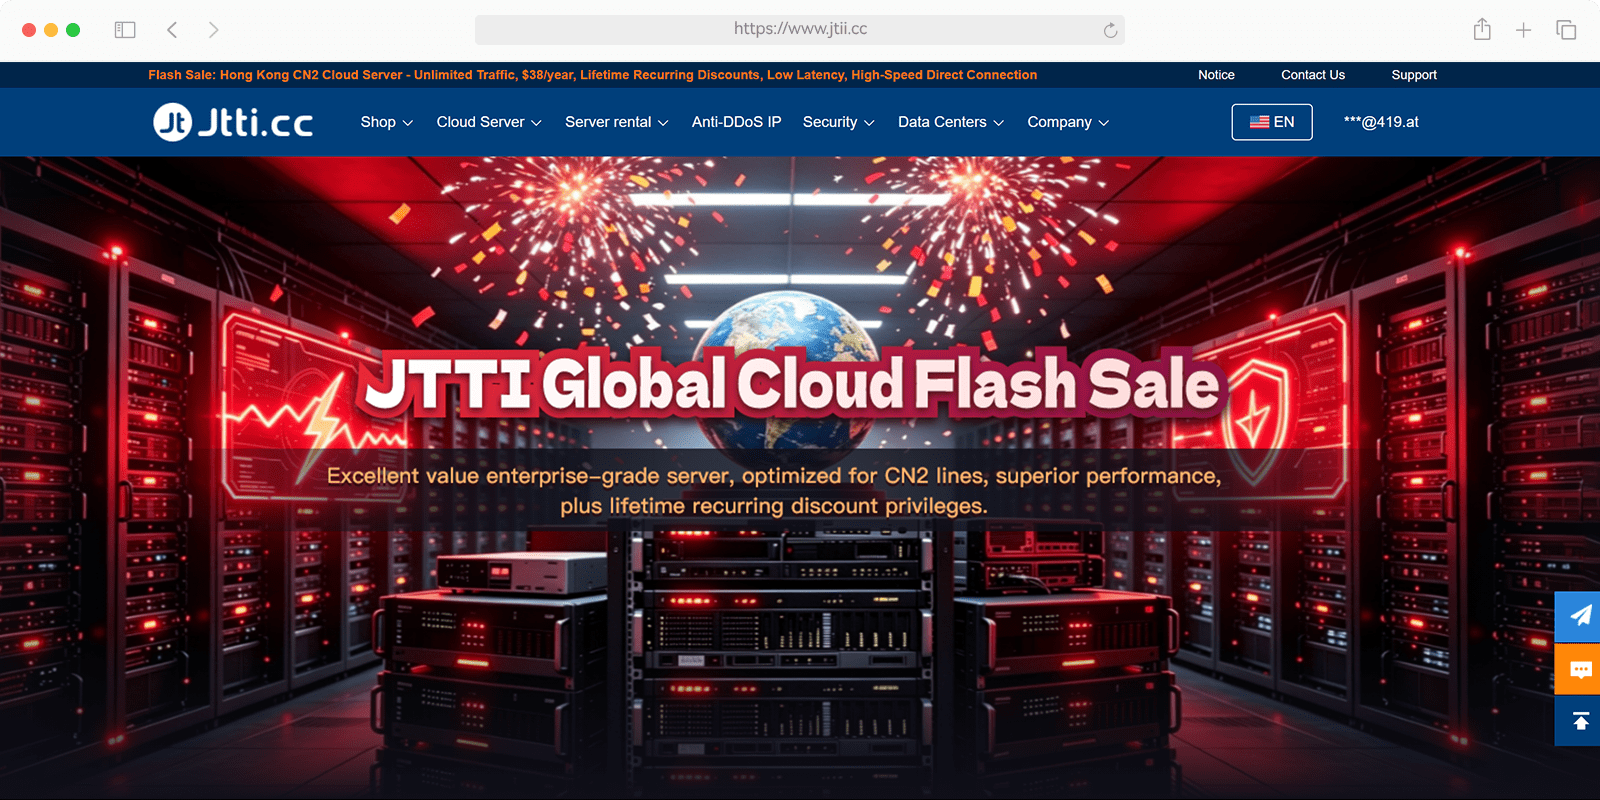The width and height of the screenshot is (1600, 800).
Task: Show the tab overview icon
Action: pyautogui.click(x=1566, y=30)
